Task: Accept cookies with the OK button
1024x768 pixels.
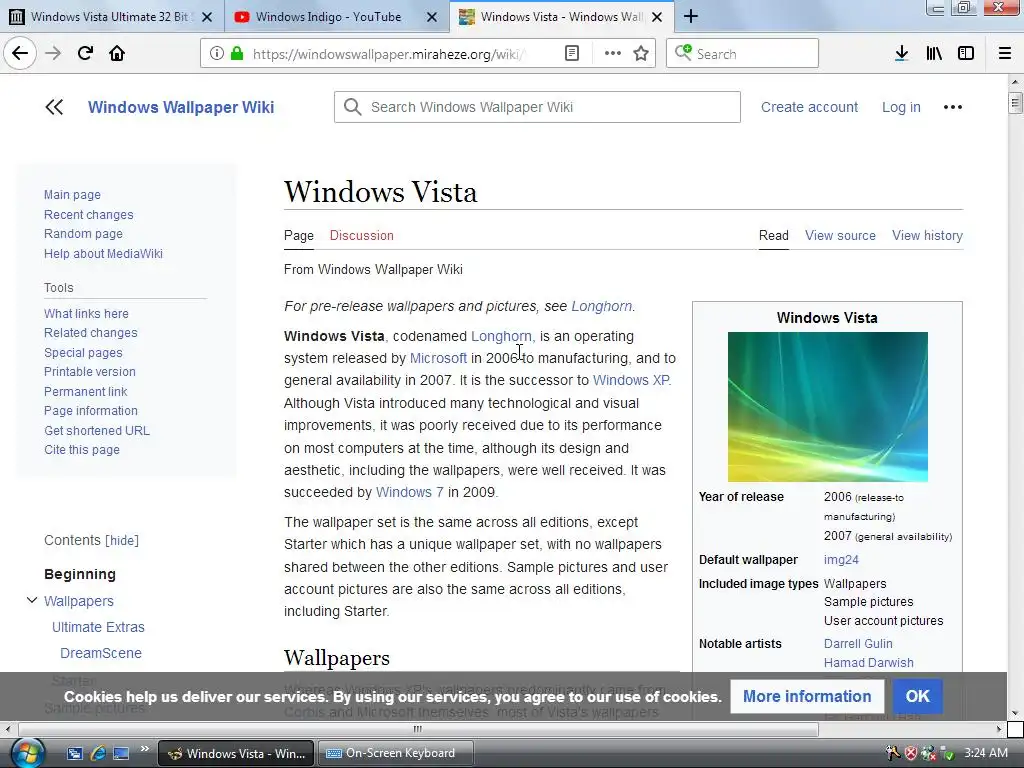Action: coord(917,696)
